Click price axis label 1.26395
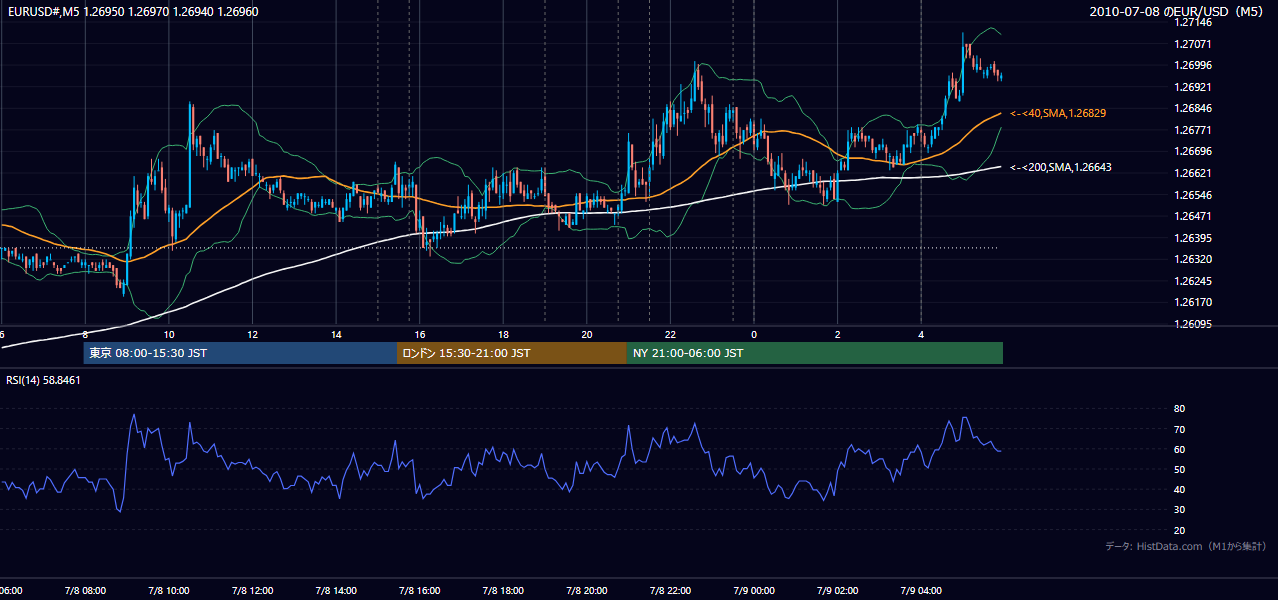The width and height of the screenshot is (1278, 600). (1193, 238)
